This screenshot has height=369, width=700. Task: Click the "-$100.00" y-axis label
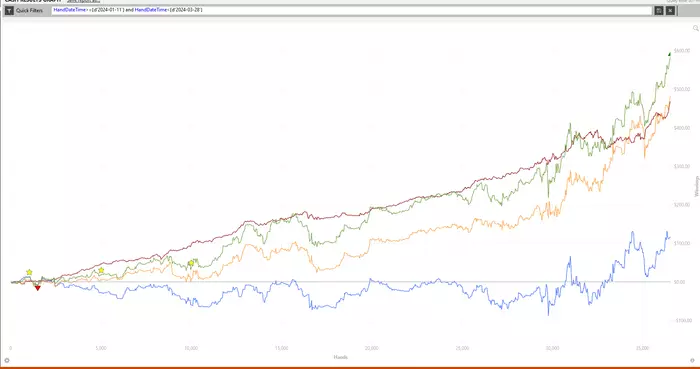click(x=683, y=320)
